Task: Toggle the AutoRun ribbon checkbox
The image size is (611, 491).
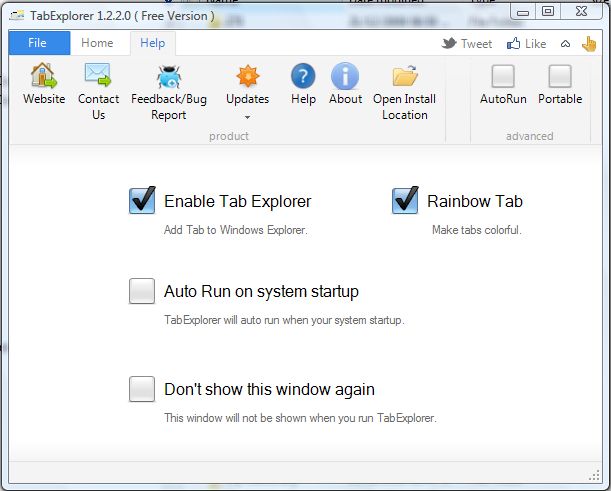Action: click(x=503, y=76)
